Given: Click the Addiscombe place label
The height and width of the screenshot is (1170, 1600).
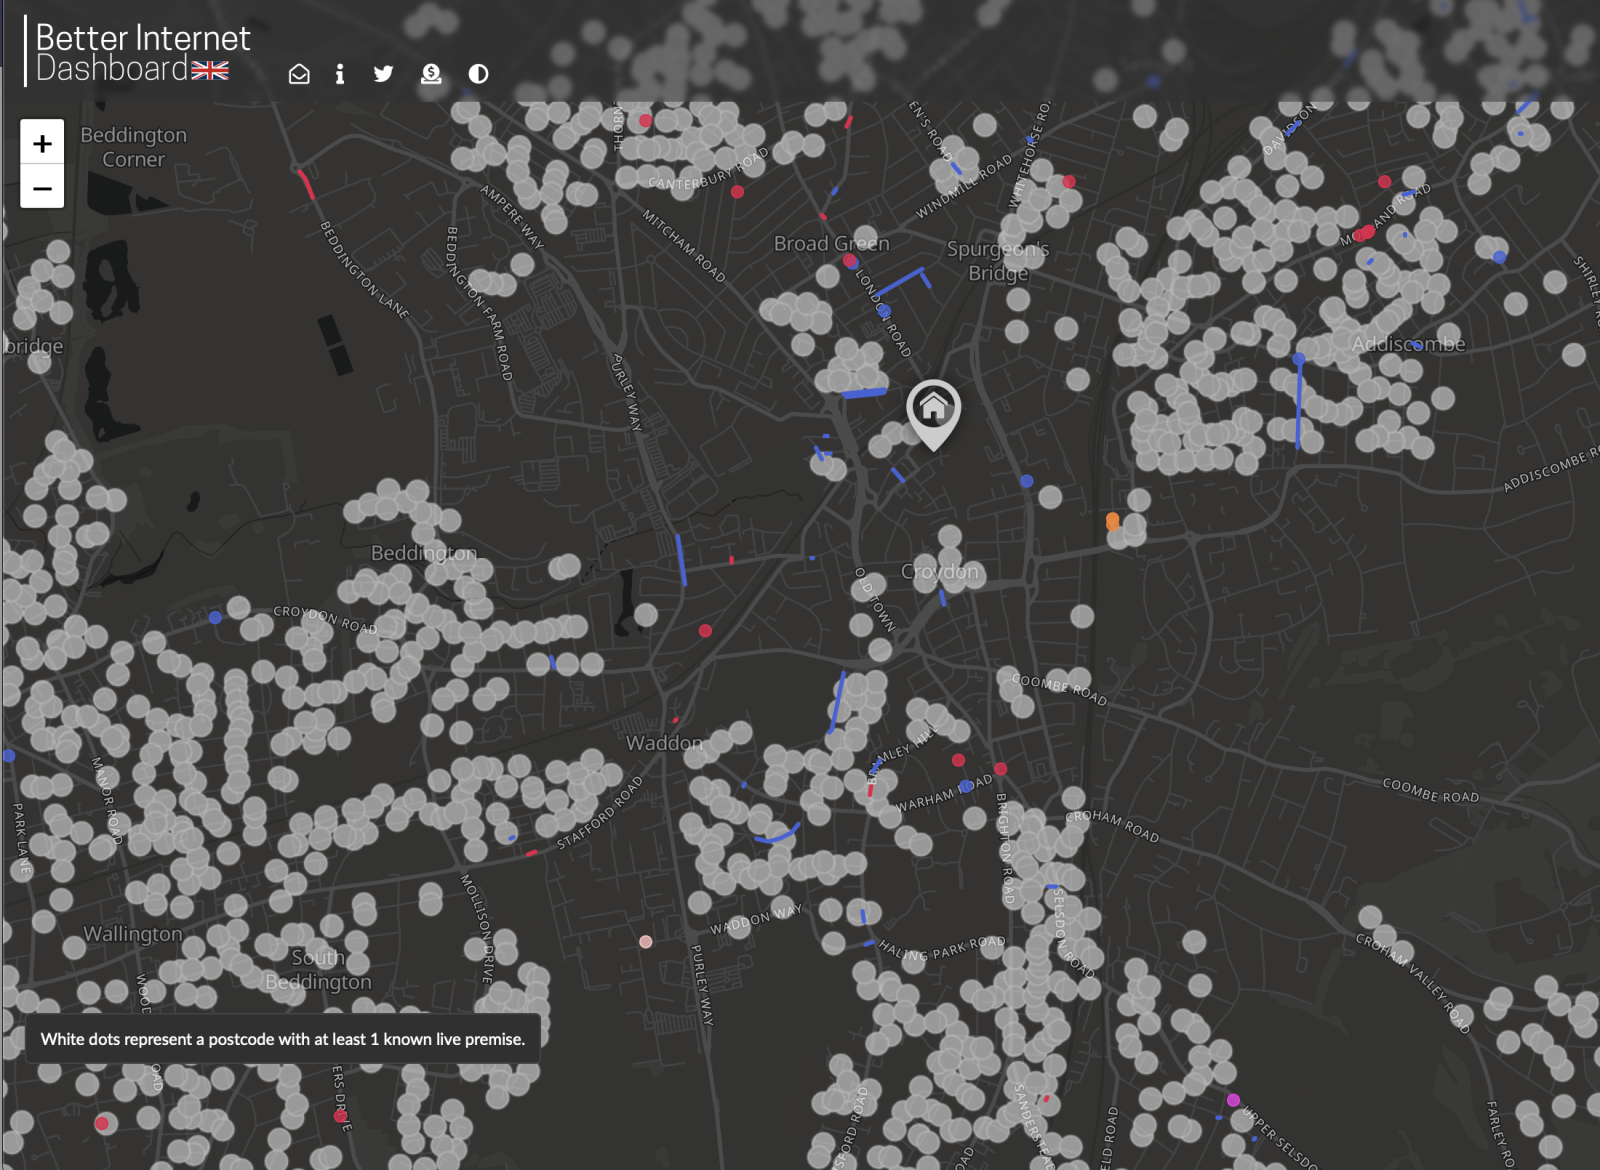Looking at the screenshot, I should [x=1408, y=344].
